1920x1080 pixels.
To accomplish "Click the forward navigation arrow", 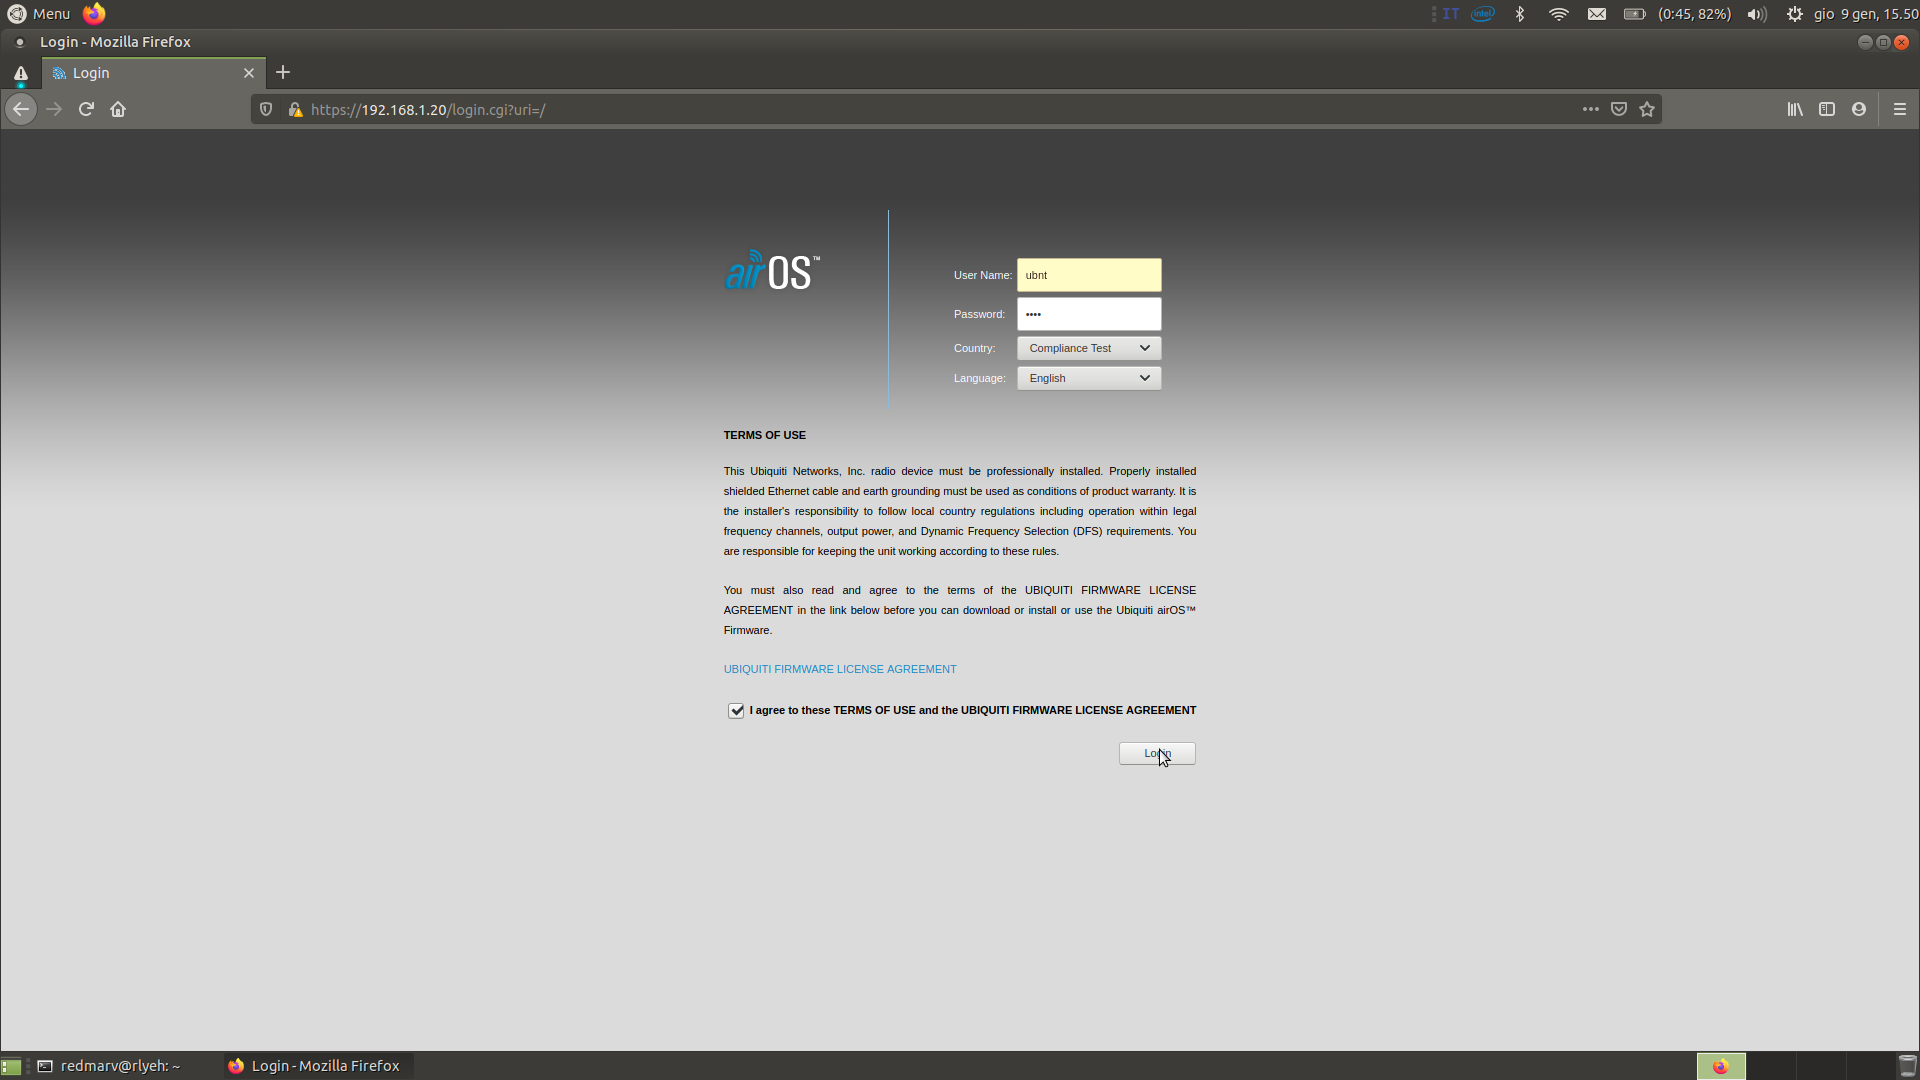I will [x=54, y=109].
